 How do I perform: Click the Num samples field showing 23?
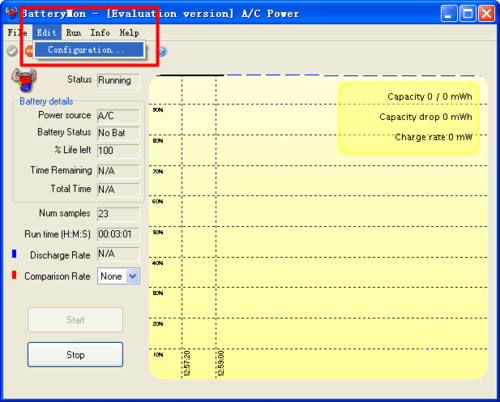pyautogui.click(x=118, y=214)
